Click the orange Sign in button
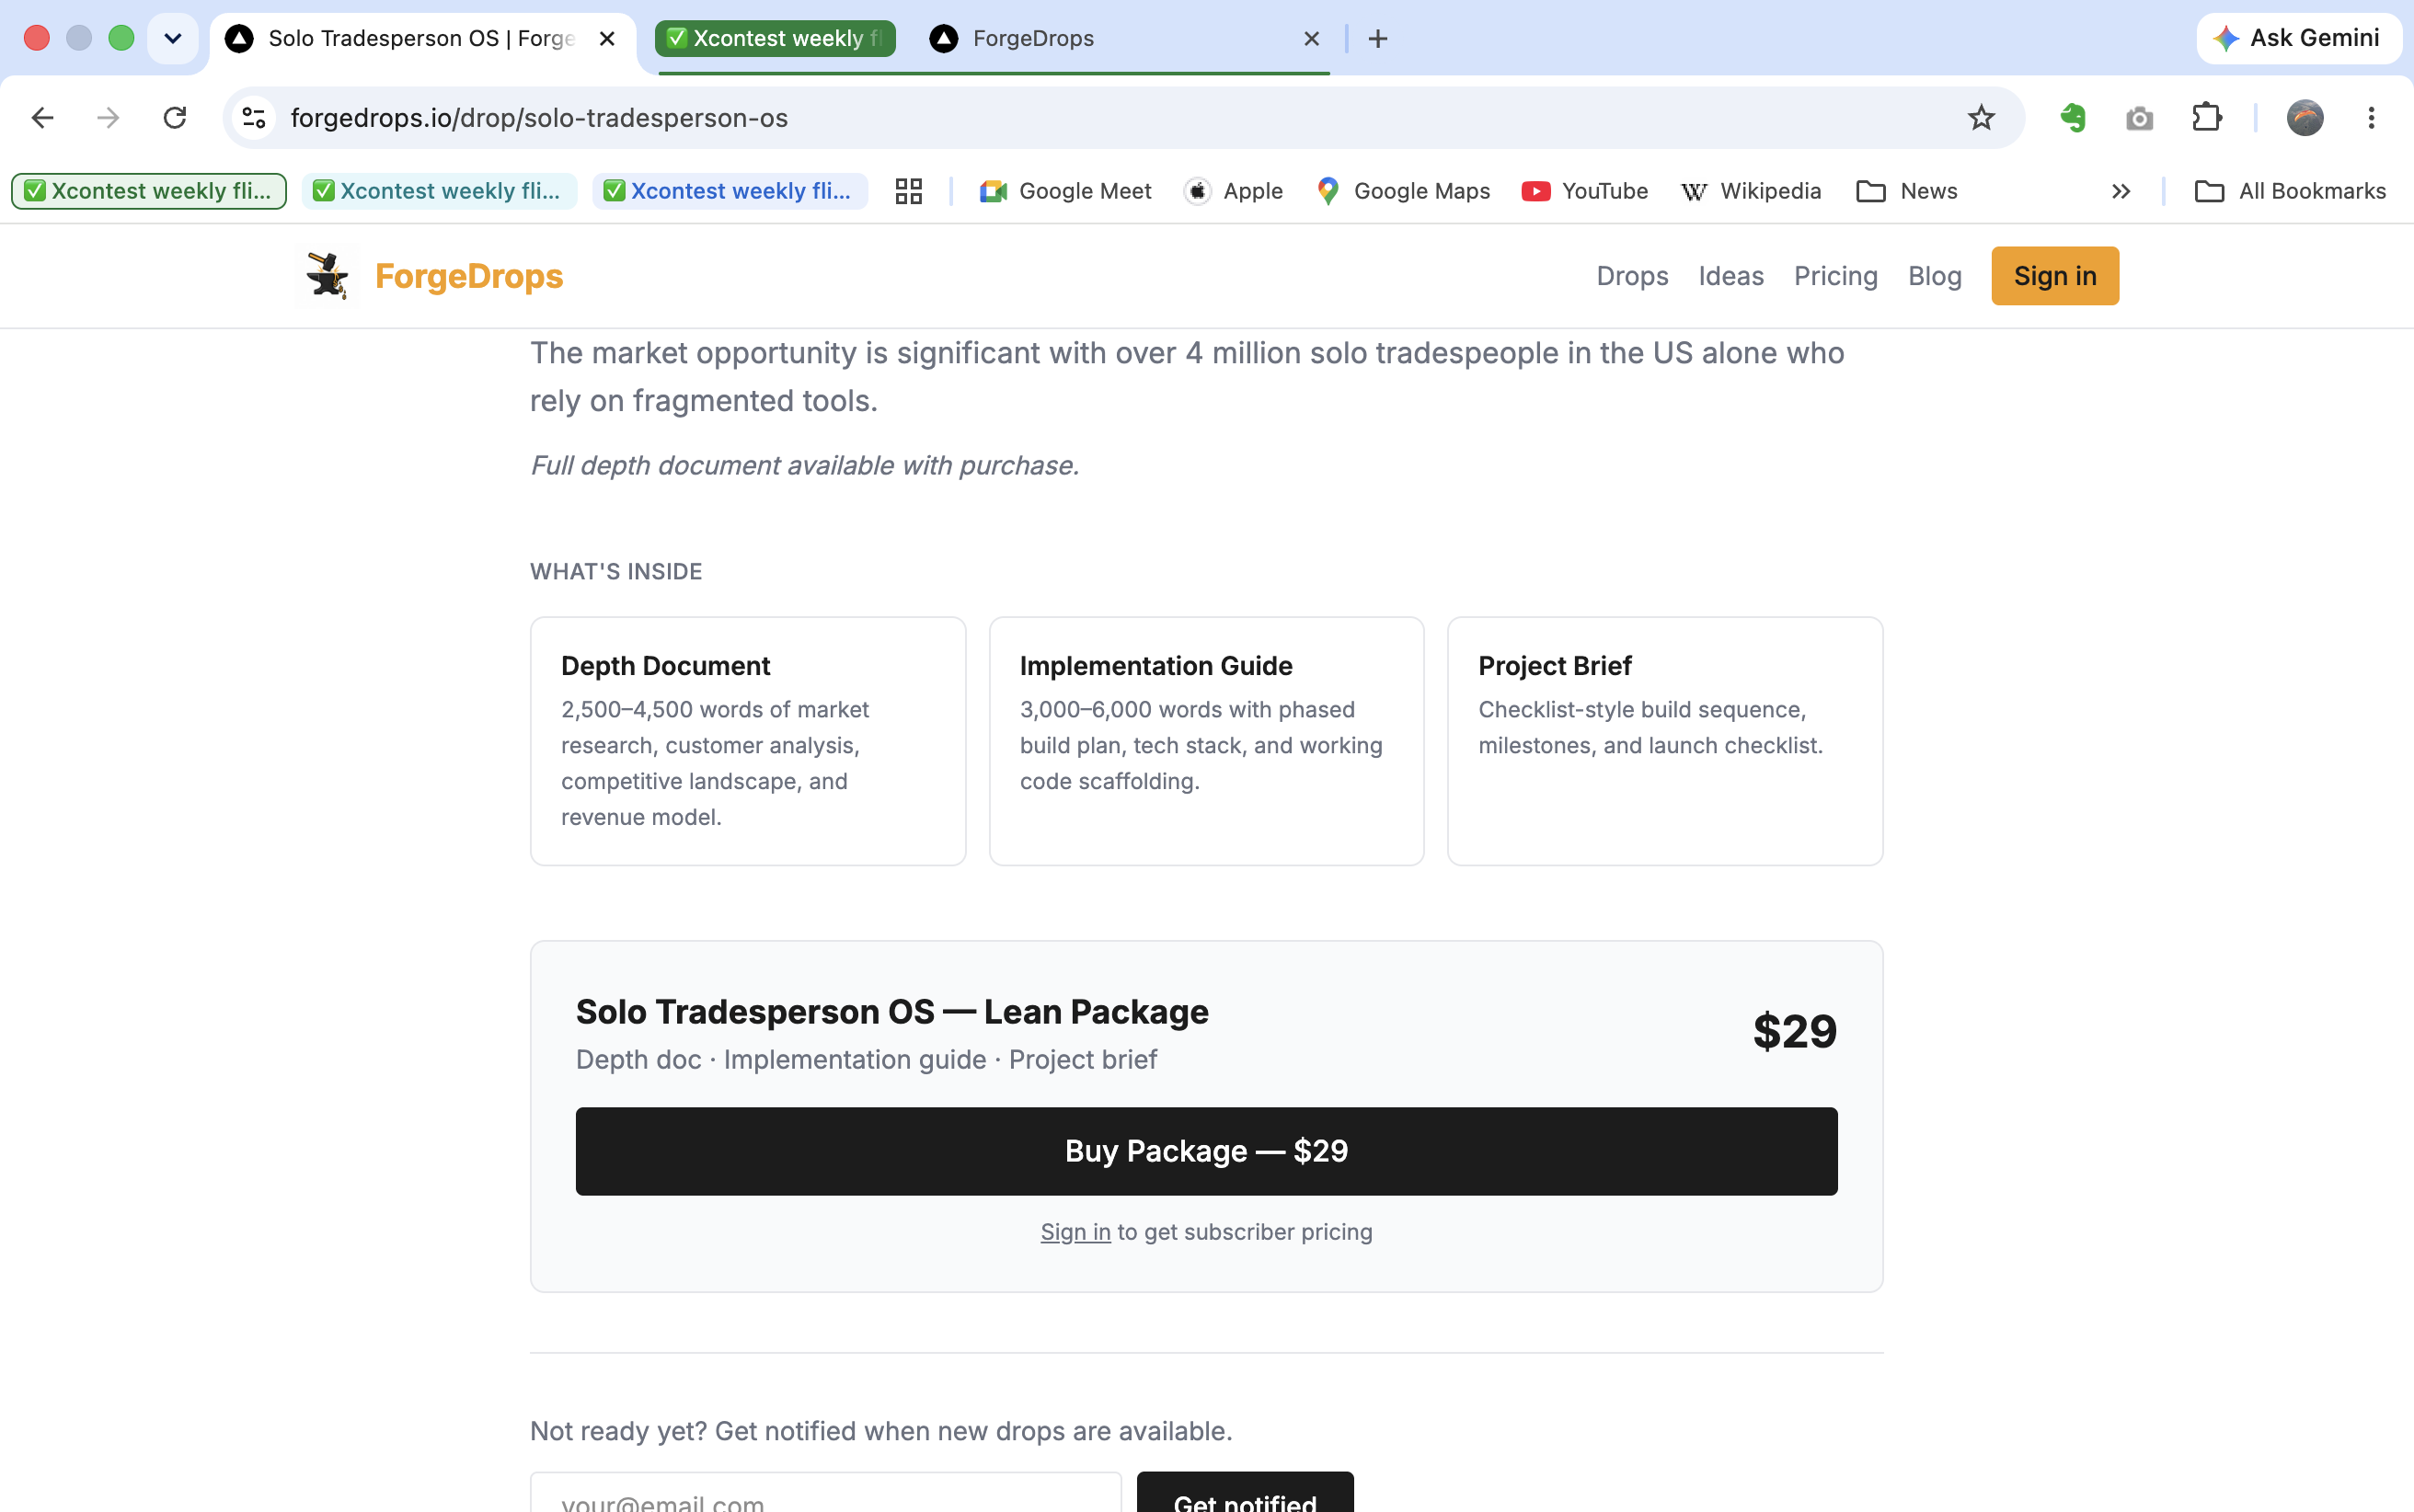The height and width of the screenshot is (1512, 2414). click(2054, 276)
